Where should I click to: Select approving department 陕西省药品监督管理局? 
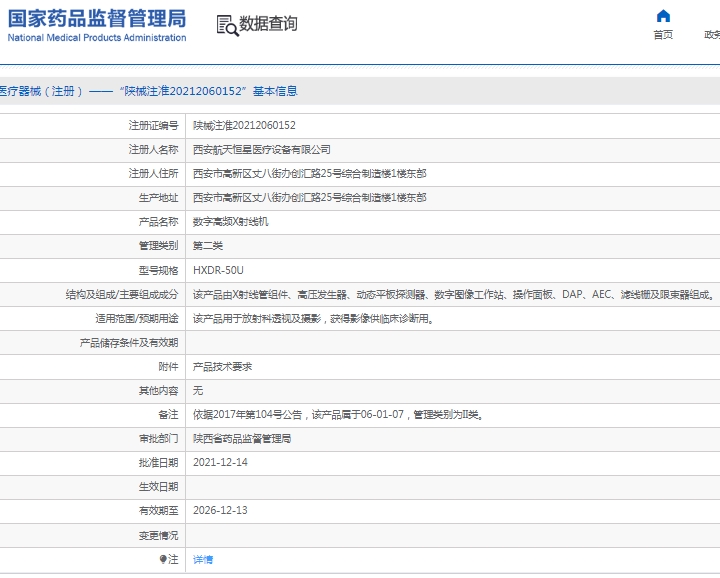point(242,438)
